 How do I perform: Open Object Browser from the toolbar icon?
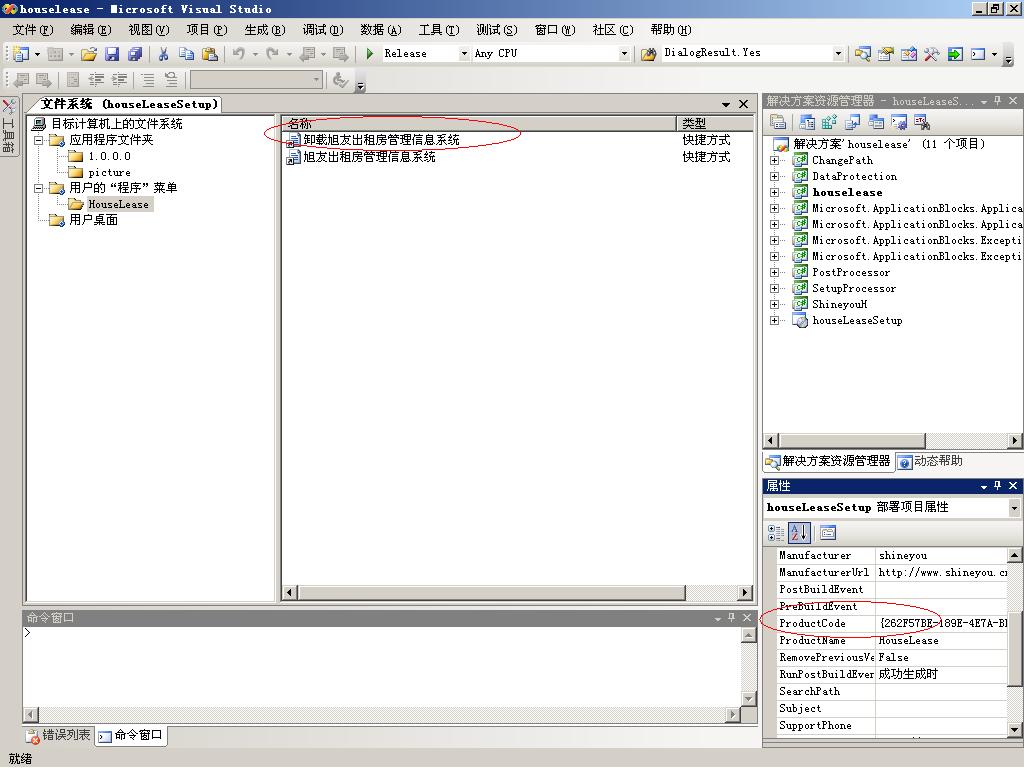tap(908, 54)
